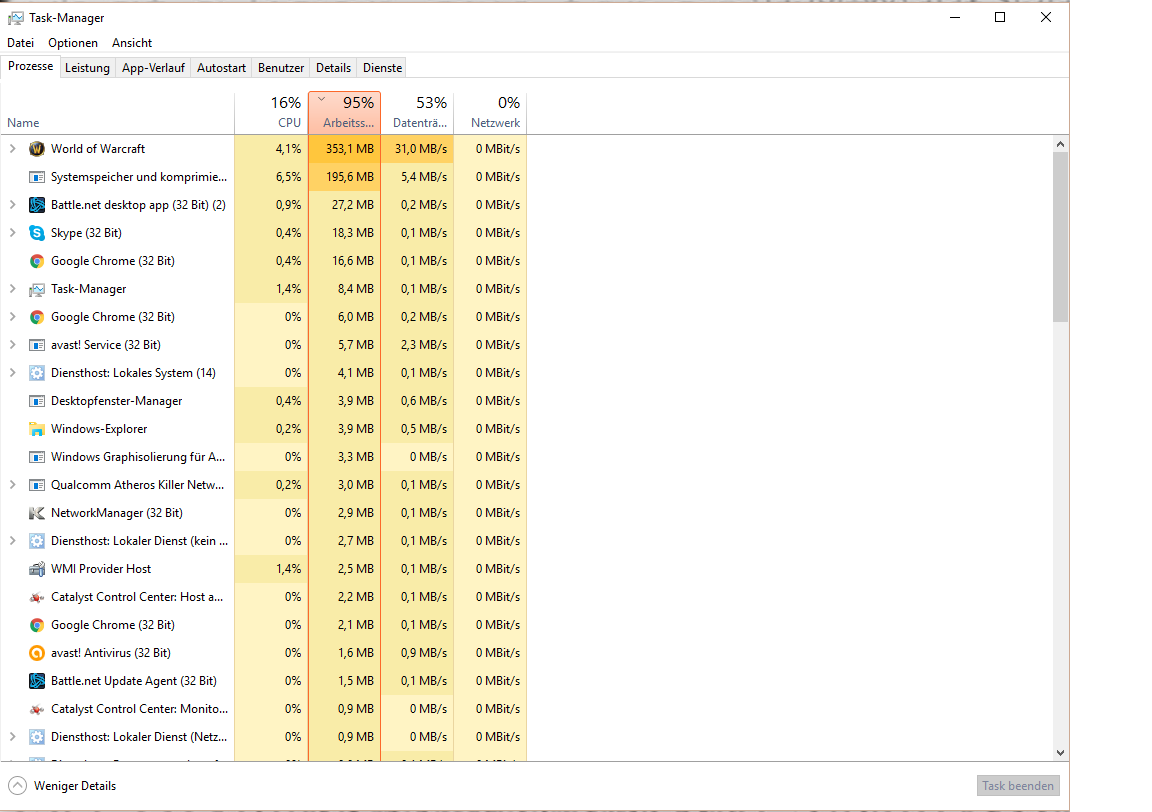Expand the World of Warcraft process
Image resolution: width=1152 pixels, height=812 pixels.
[12, 148]
